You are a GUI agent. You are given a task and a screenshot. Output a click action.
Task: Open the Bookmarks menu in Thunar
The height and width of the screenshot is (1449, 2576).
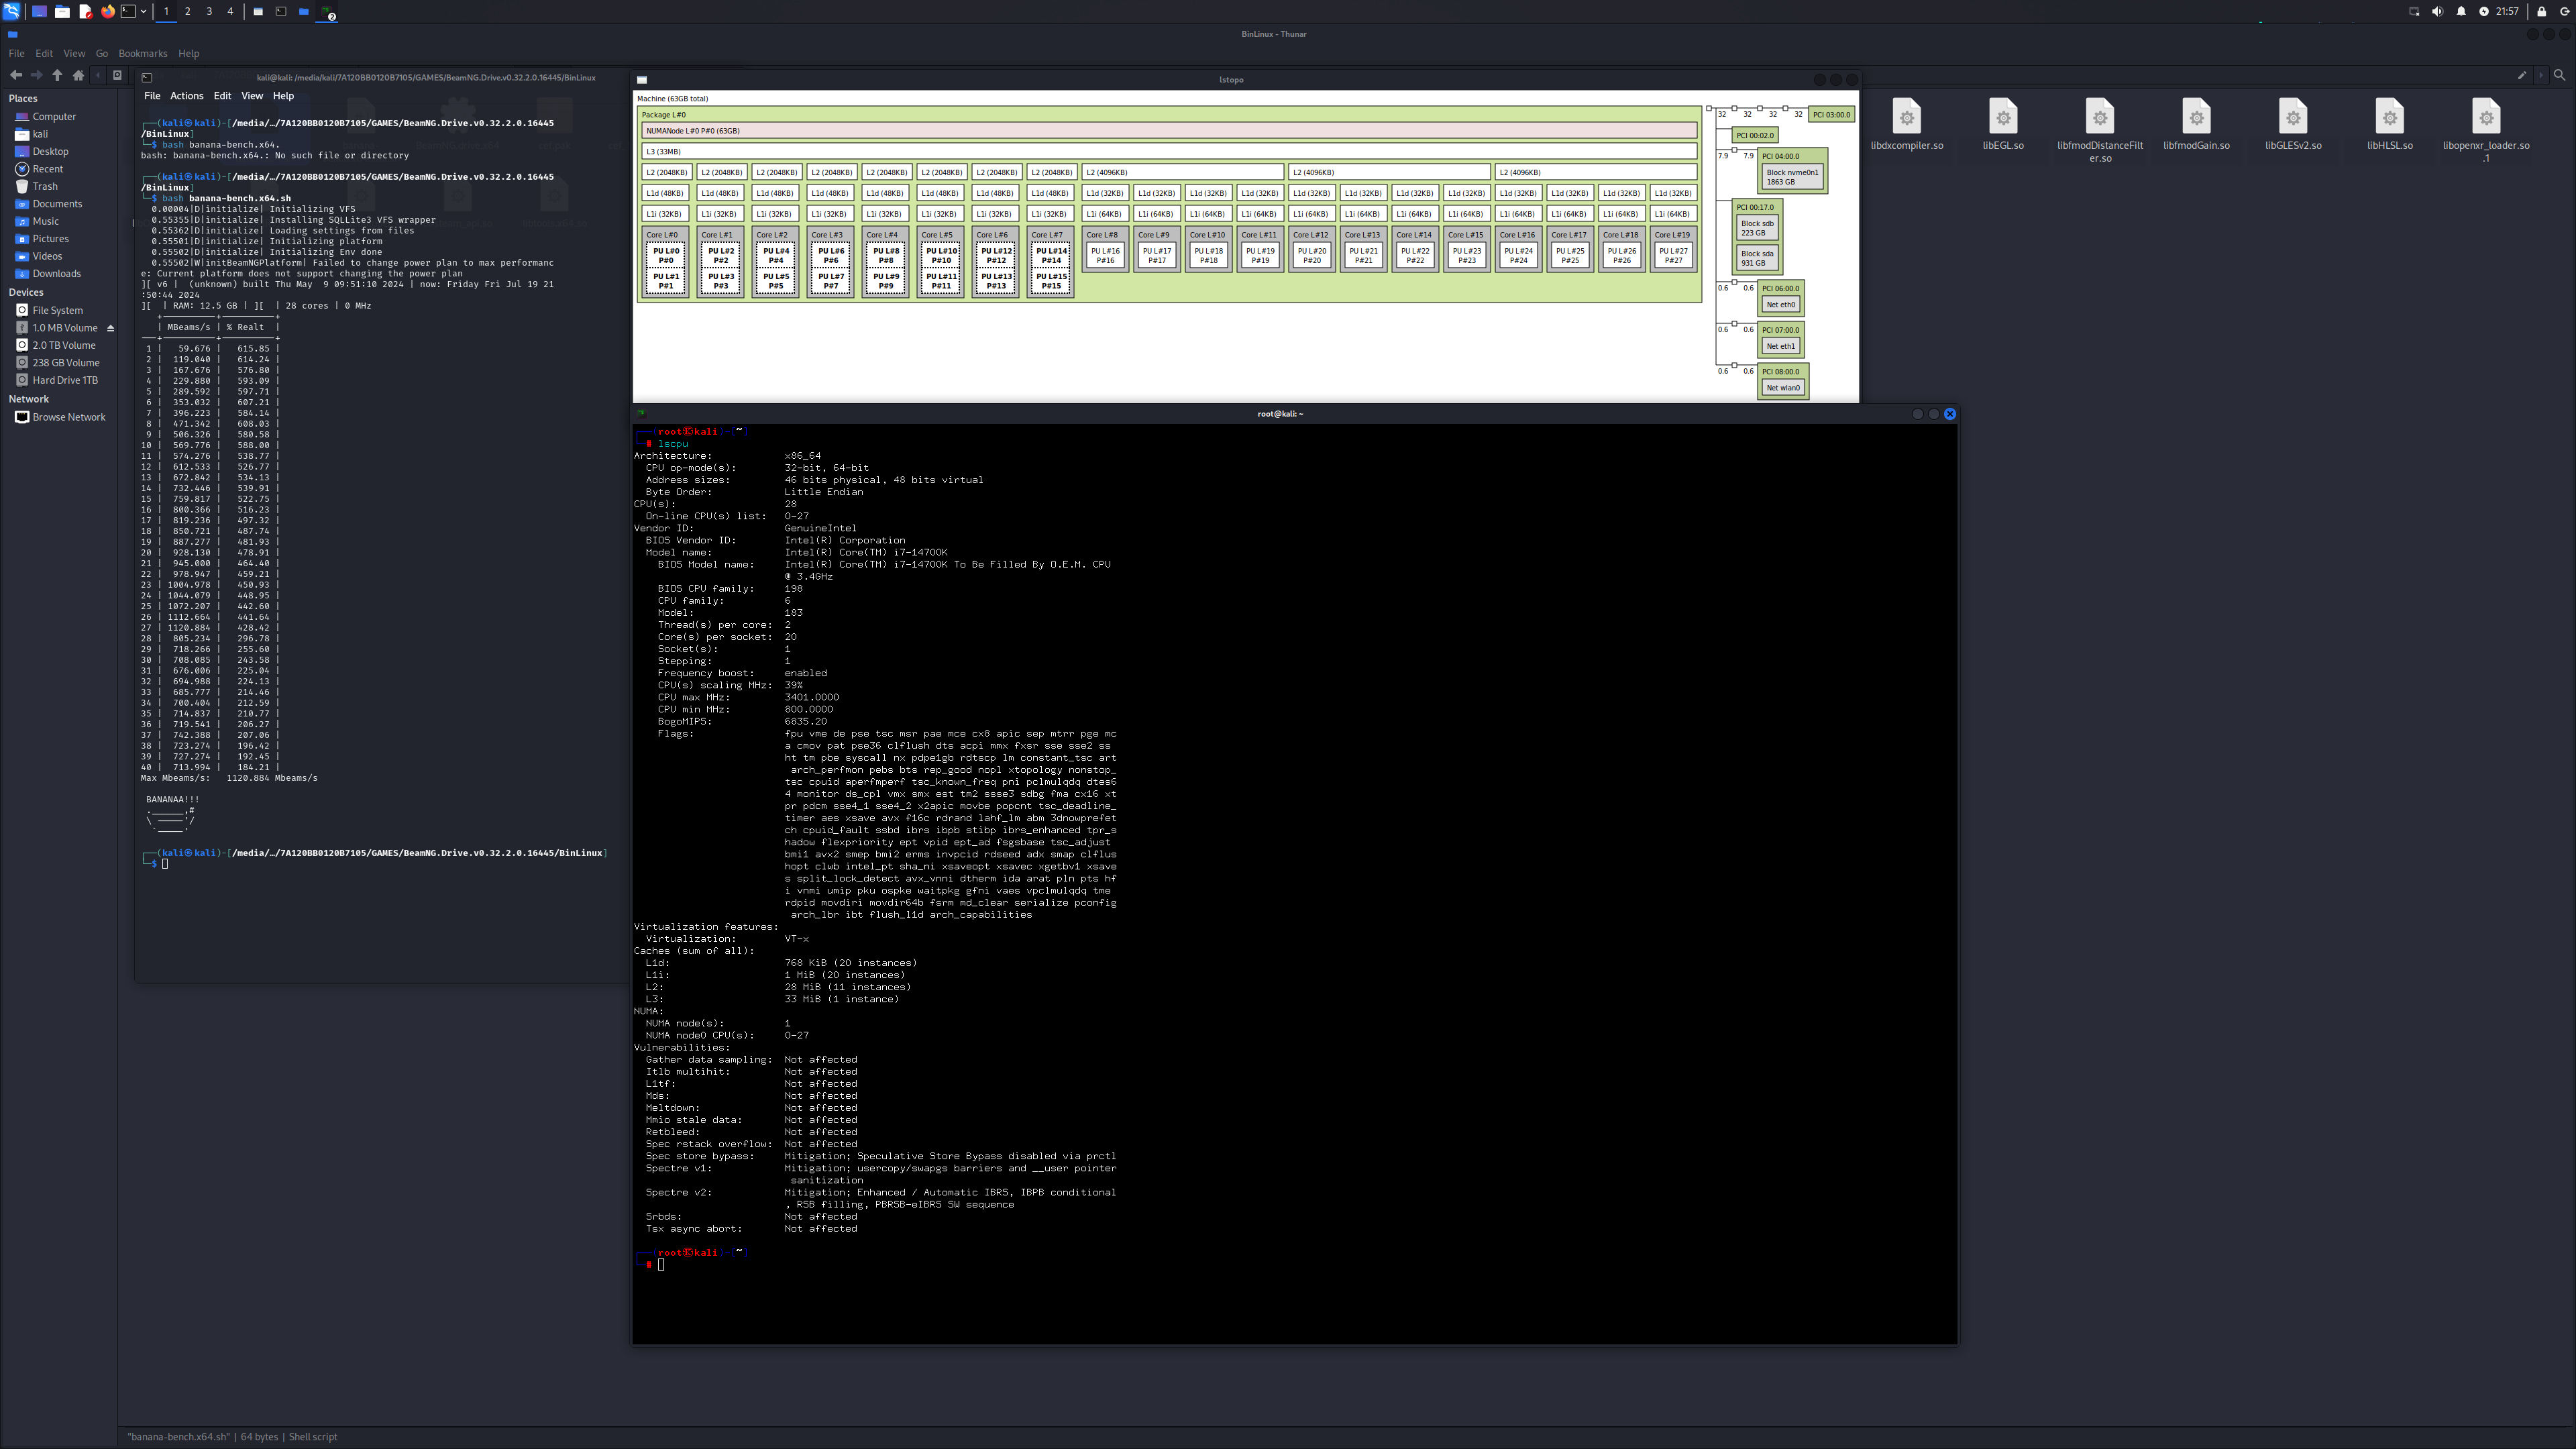142,53
